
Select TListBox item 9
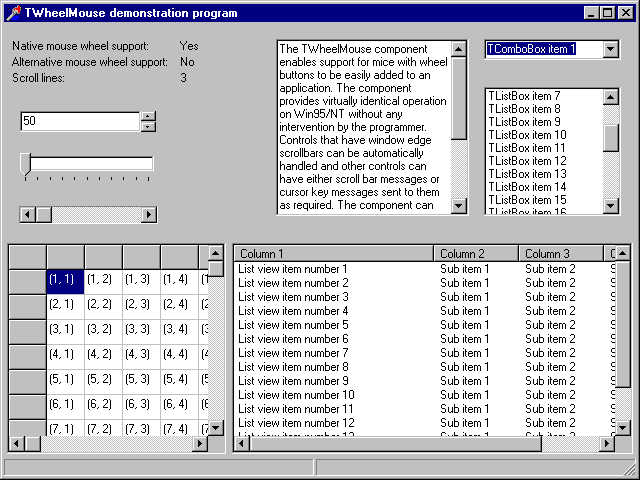pyautogui.click(x=544, y=122)
